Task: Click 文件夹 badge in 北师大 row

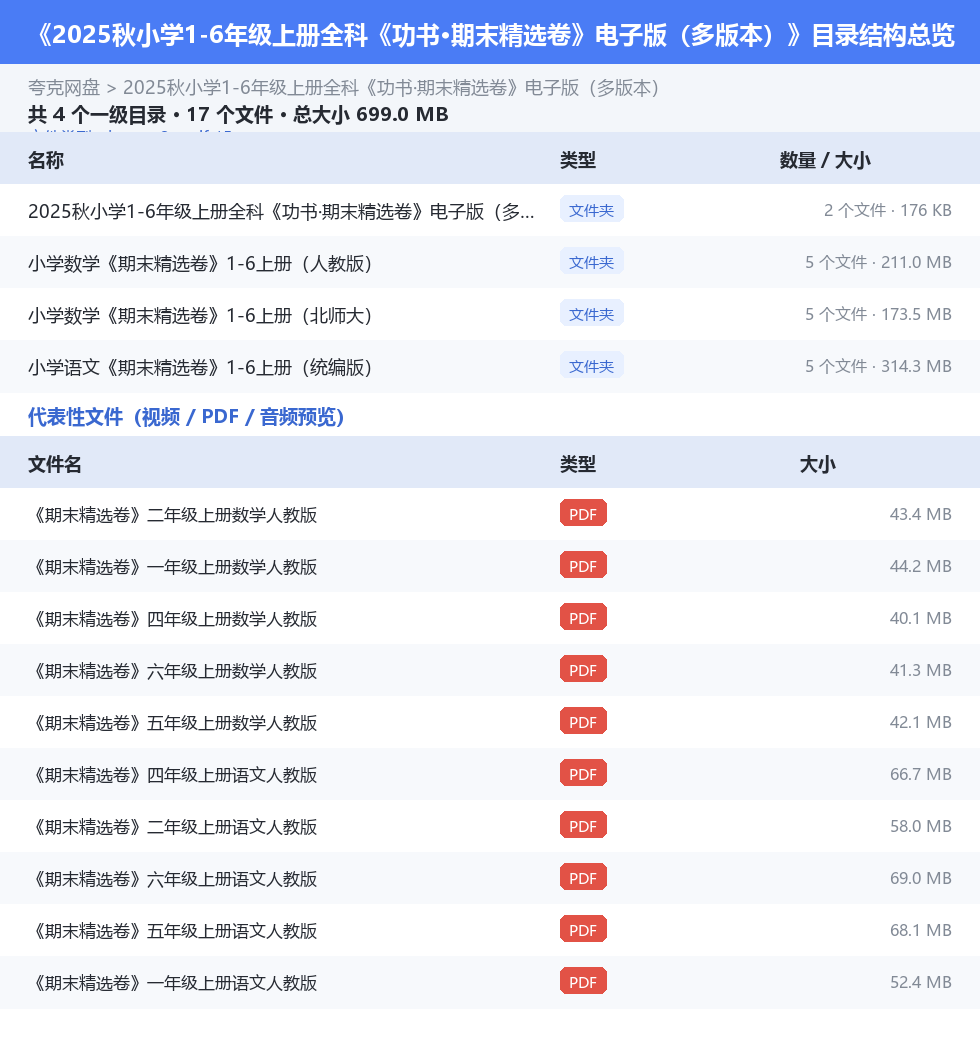Action: [591, 314]
